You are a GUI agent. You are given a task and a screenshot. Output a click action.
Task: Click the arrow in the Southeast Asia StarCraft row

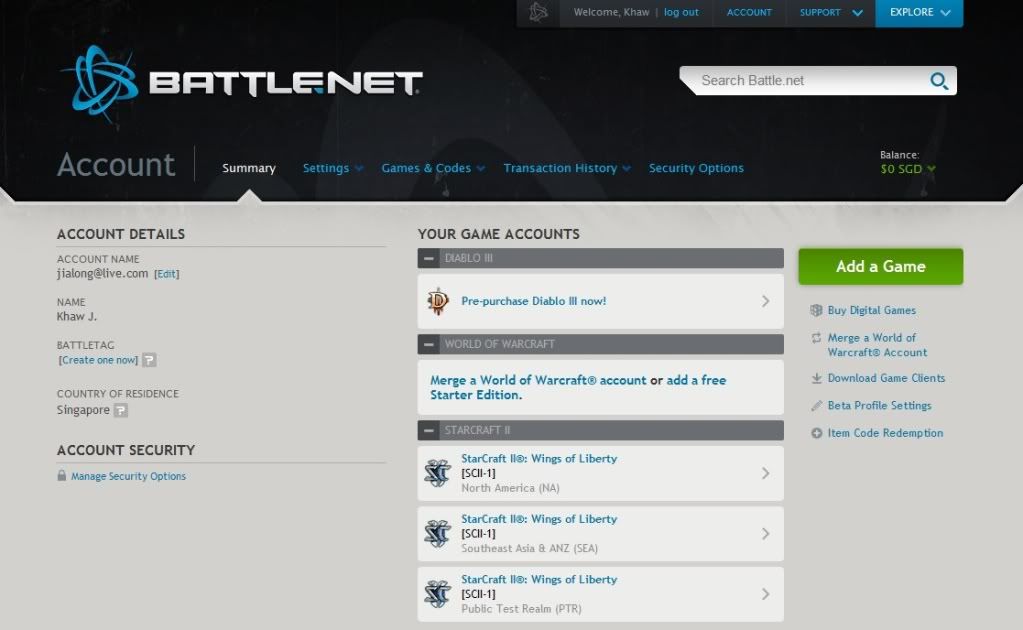765,534
